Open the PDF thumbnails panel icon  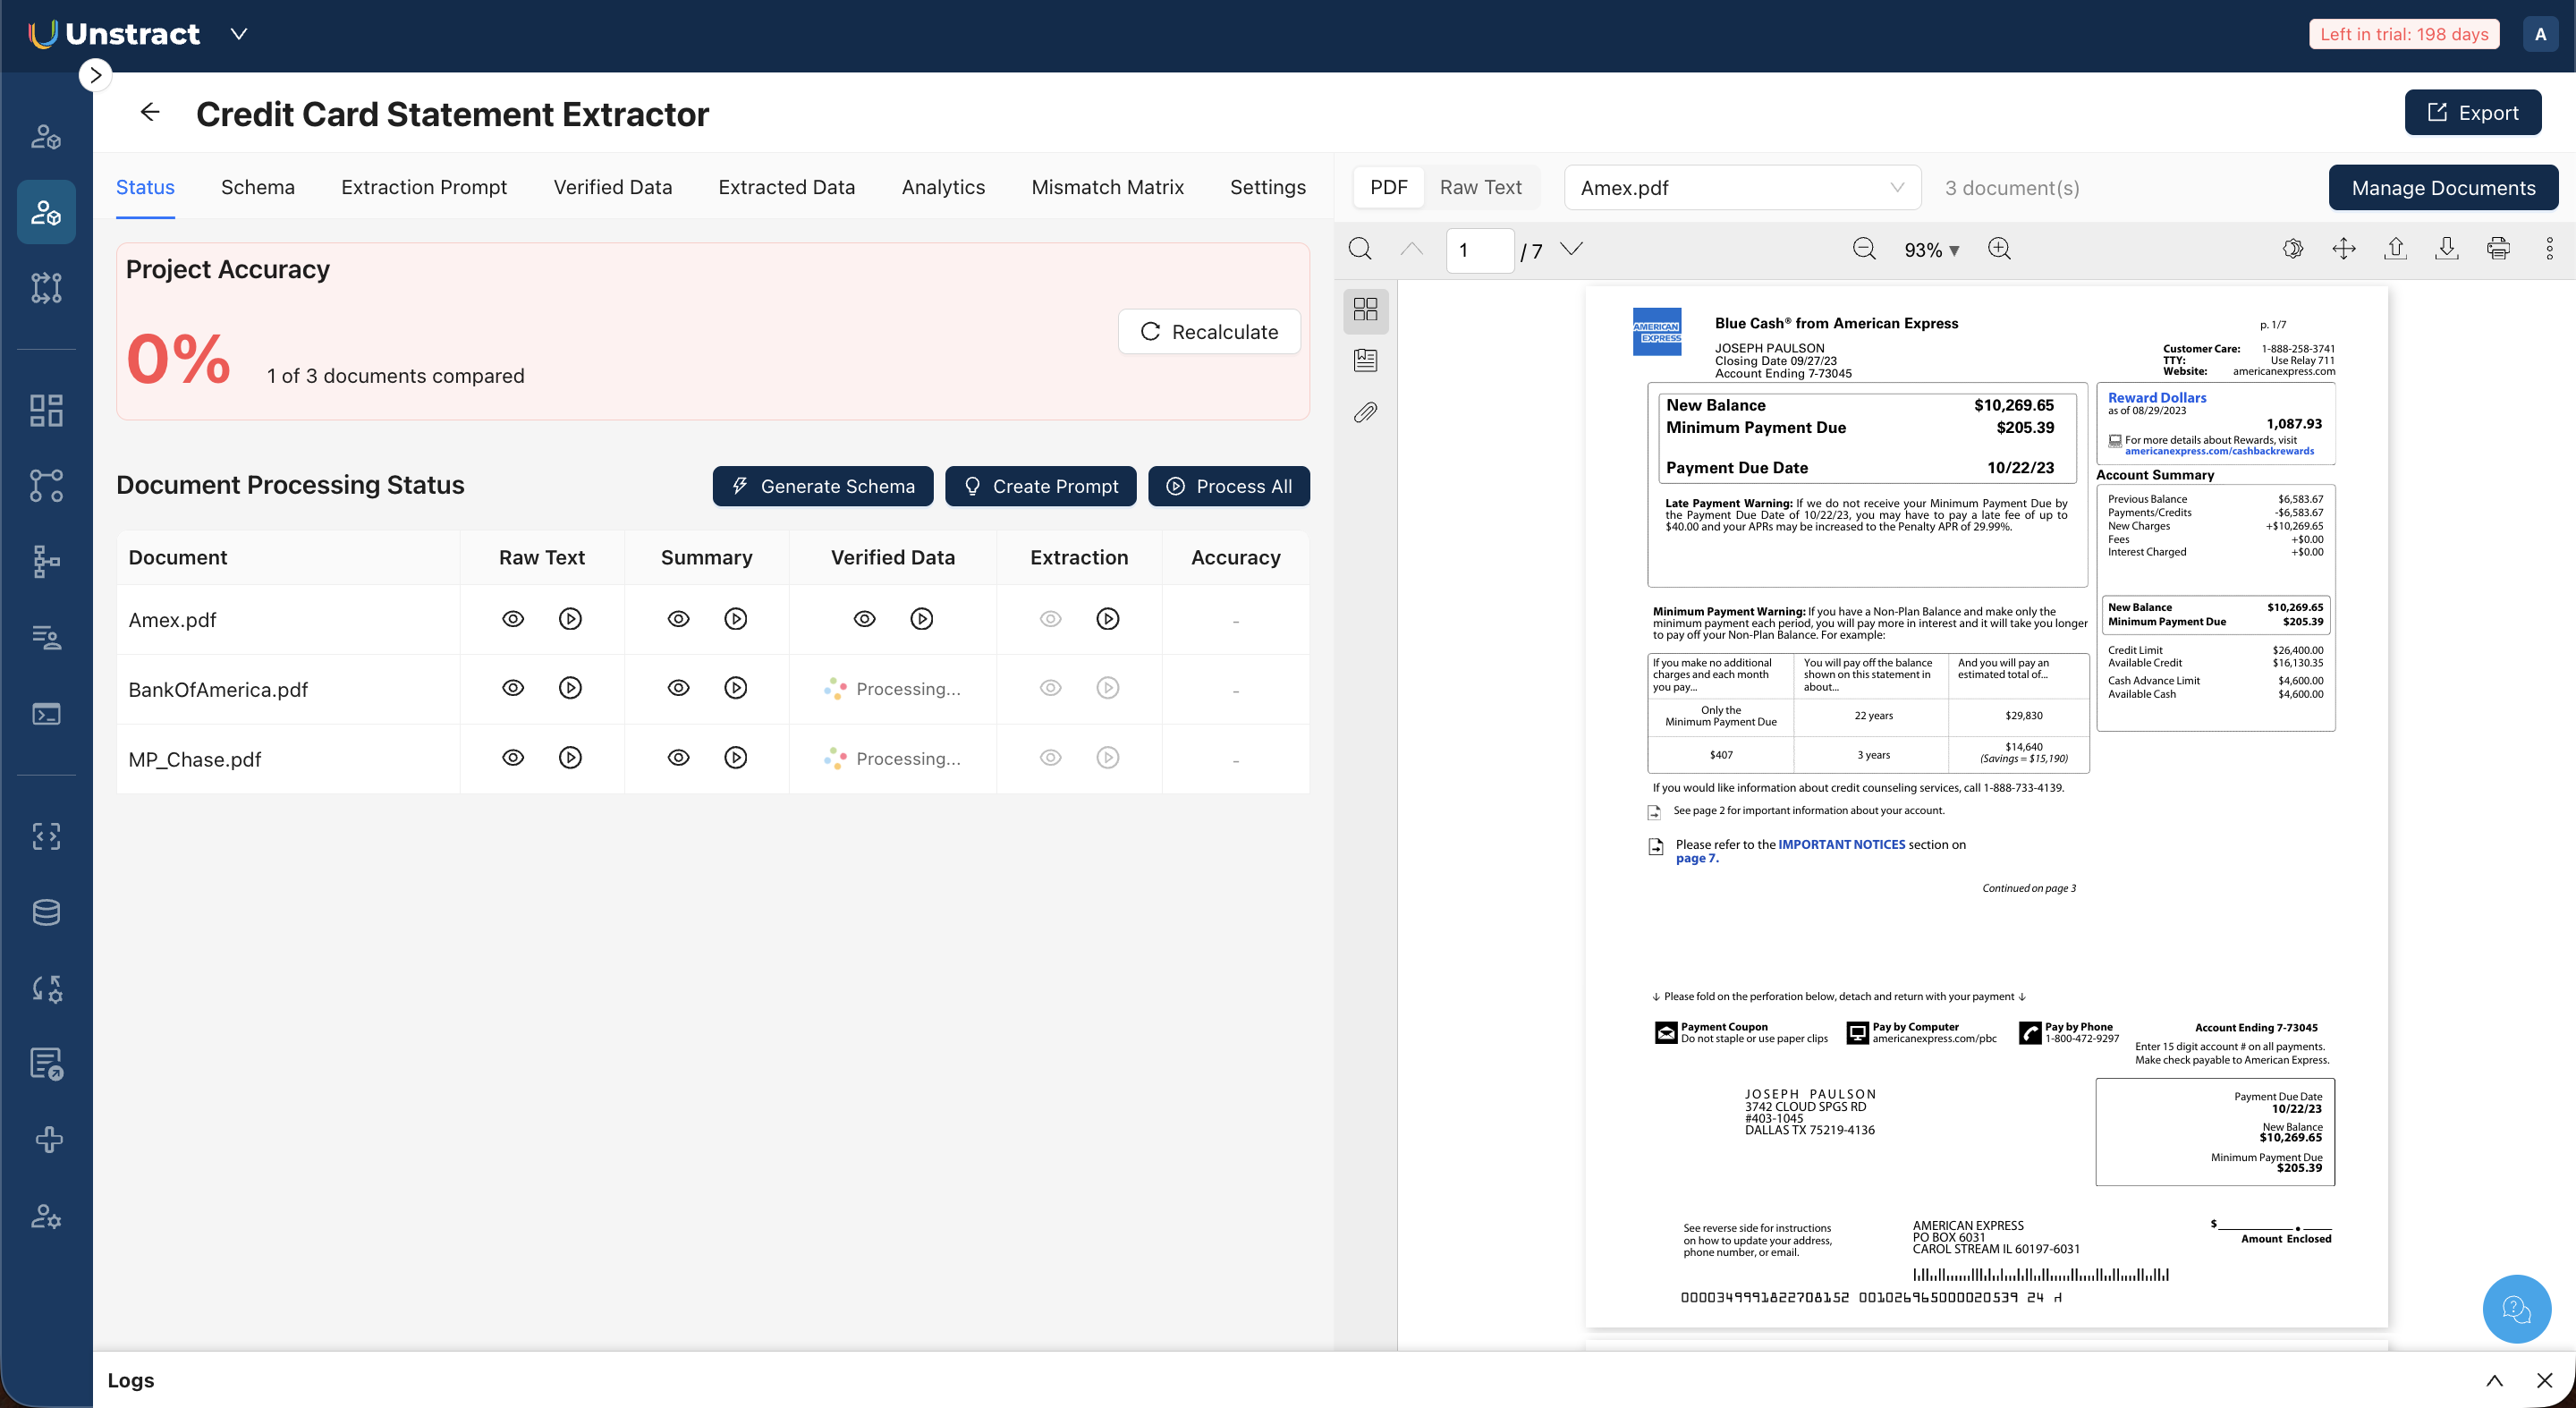1365,309
